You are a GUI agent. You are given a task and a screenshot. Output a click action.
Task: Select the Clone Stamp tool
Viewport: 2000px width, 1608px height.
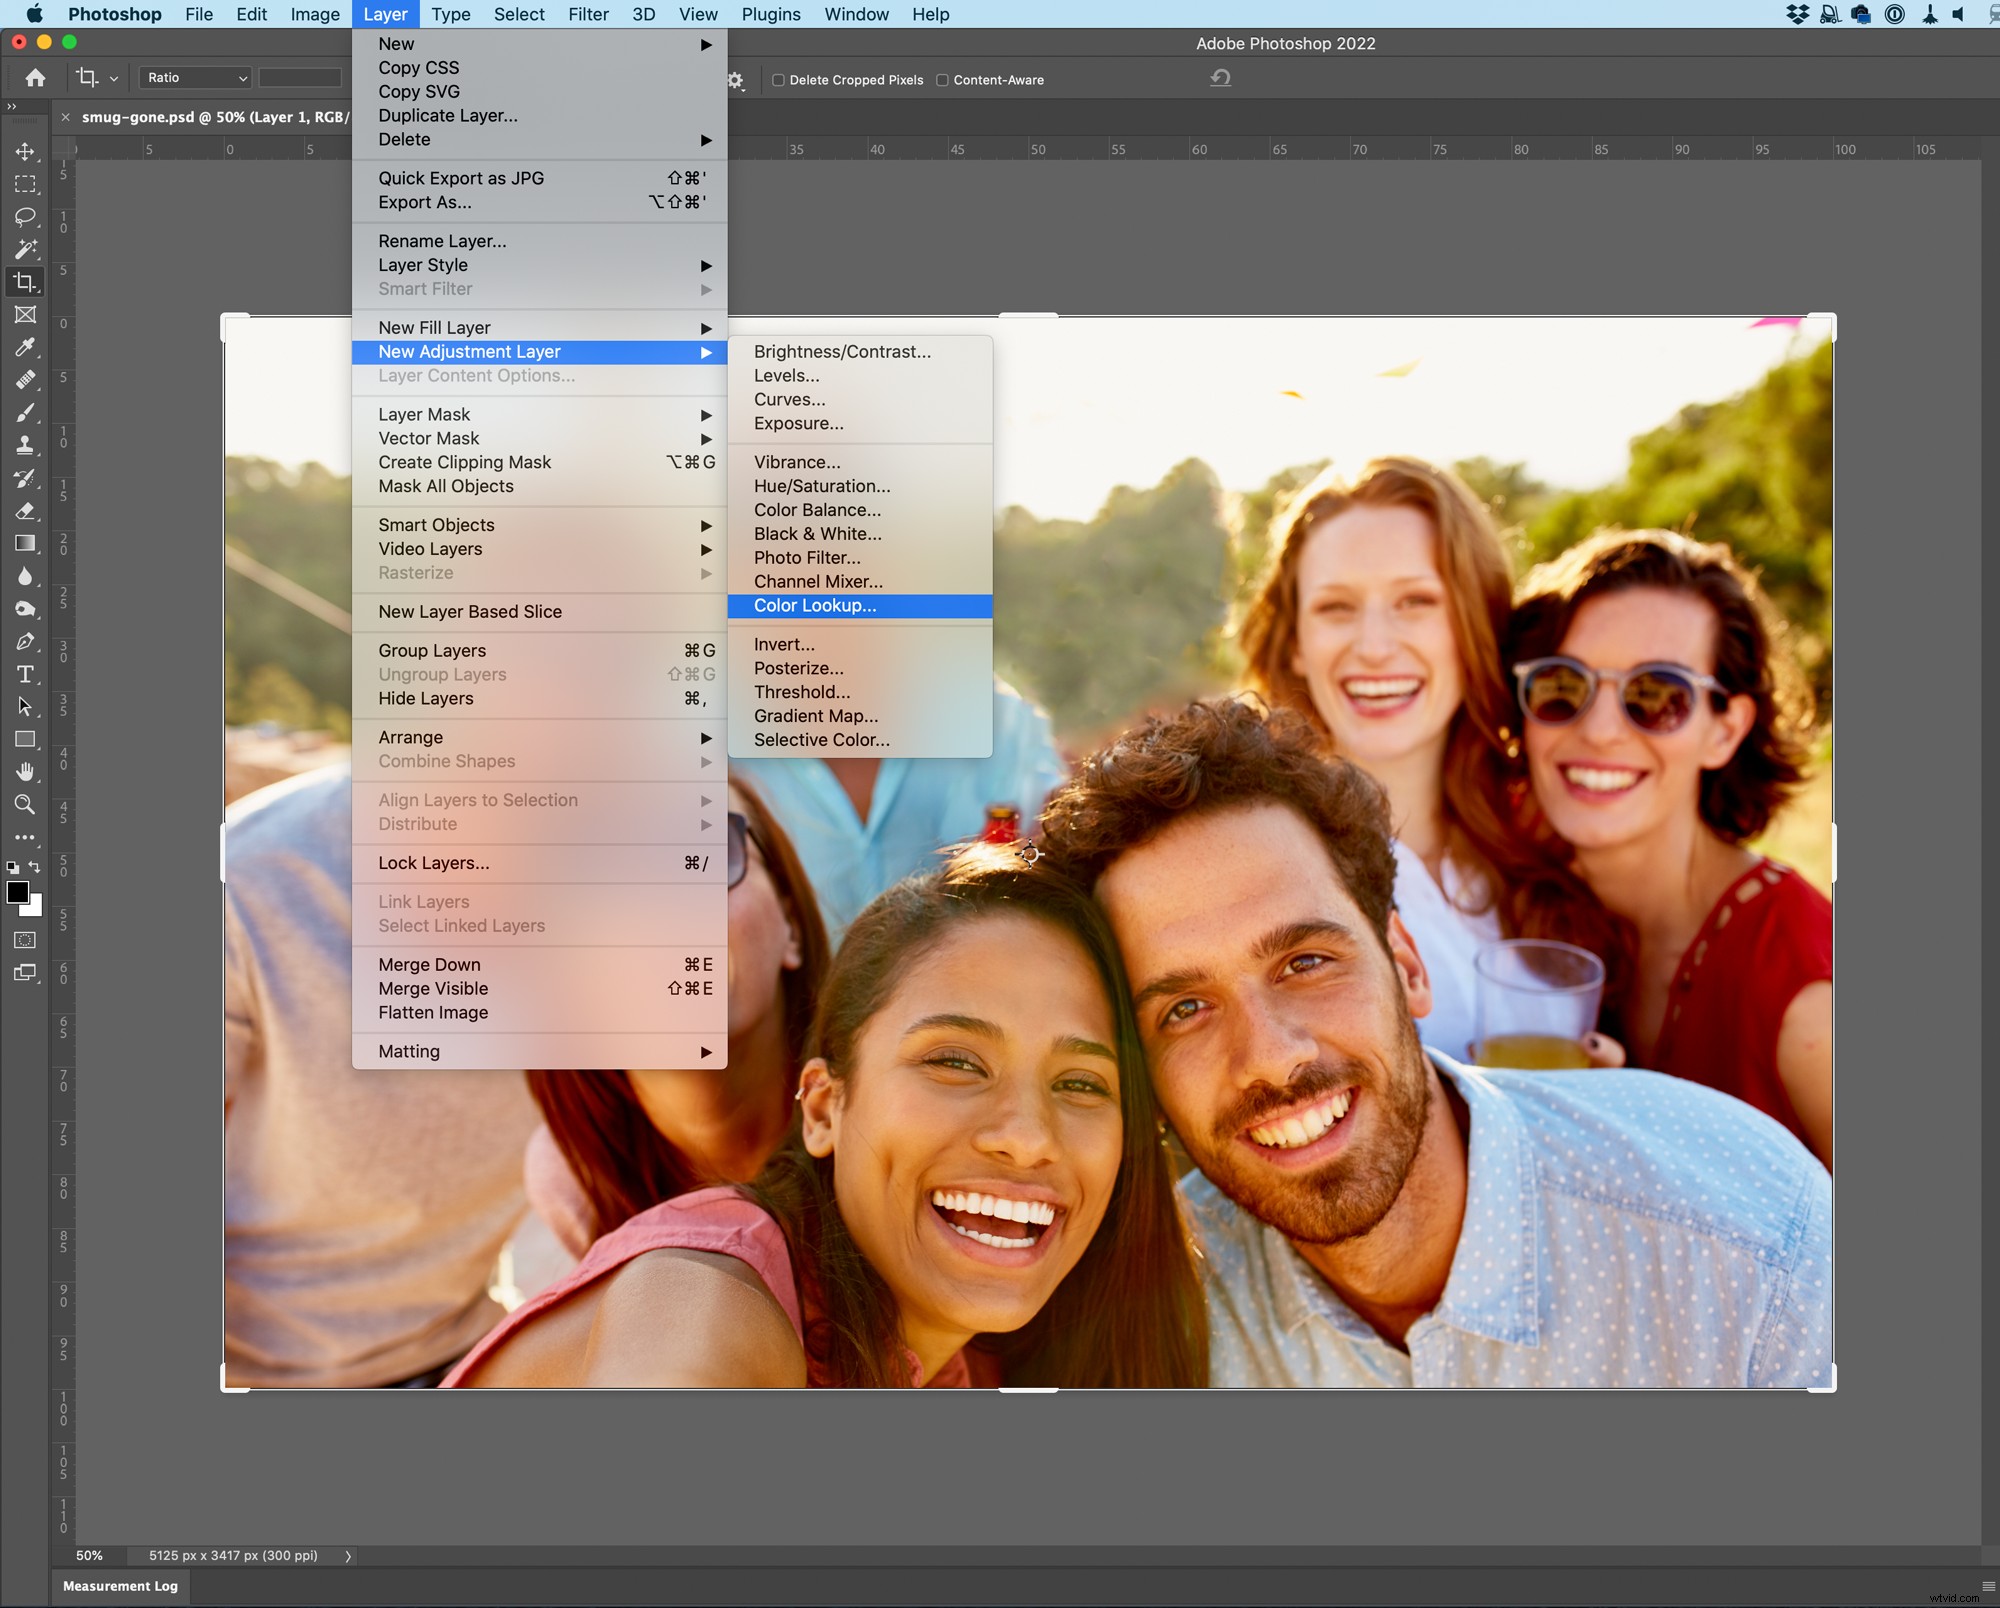pos(25,445)
